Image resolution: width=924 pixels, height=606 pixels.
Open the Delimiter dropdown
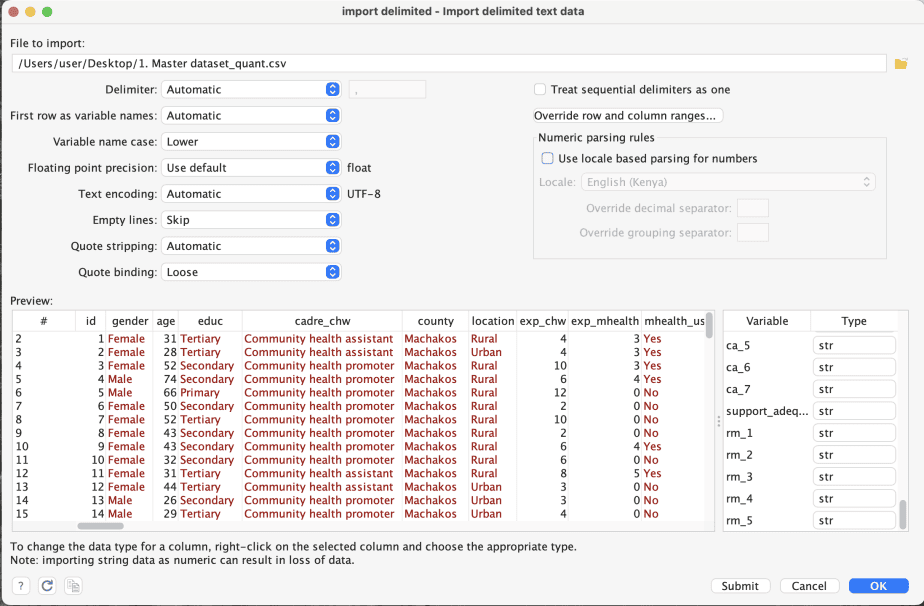point(252,90)
